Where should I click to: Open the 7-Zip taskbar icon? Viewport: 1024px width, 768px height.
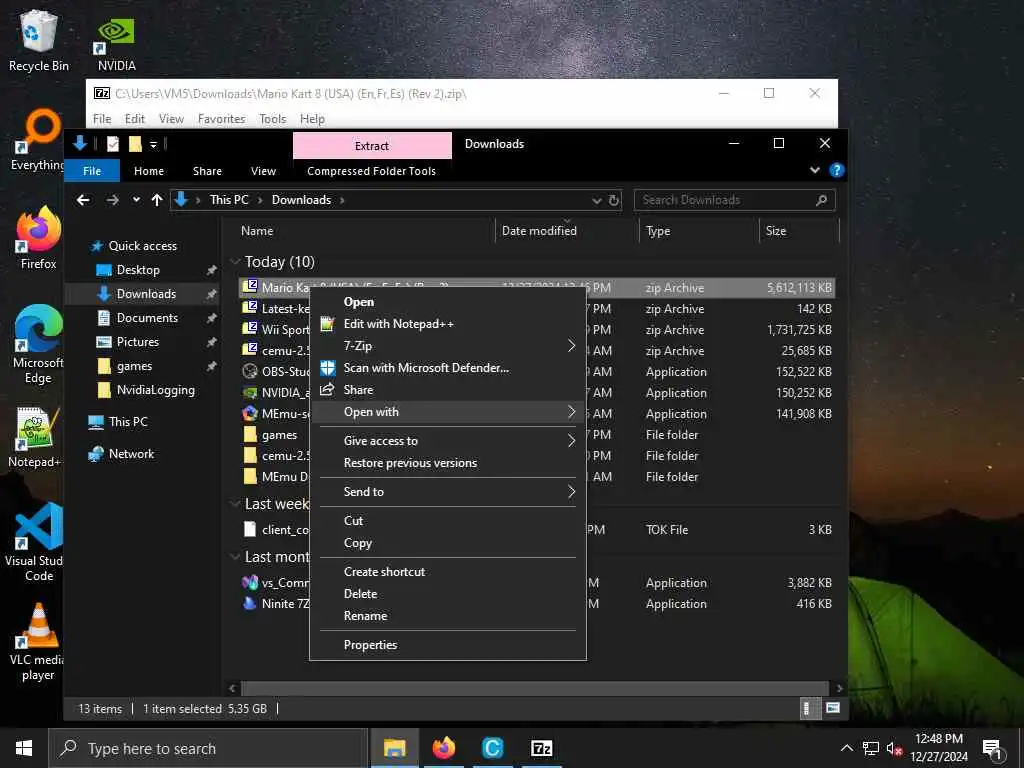point(541,748)
